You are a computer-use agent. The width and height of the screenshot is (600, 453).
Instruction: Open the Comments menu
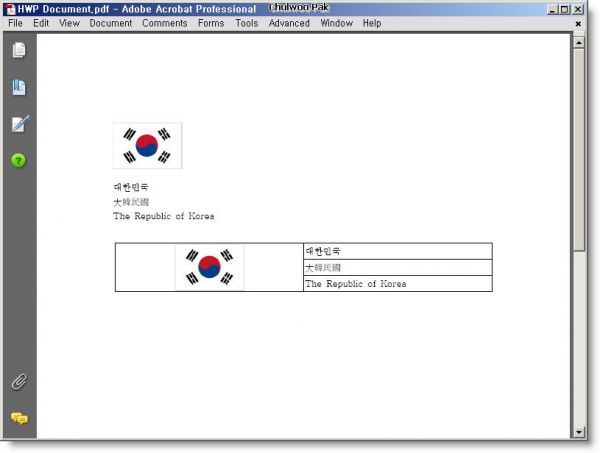tap(165, 23)
